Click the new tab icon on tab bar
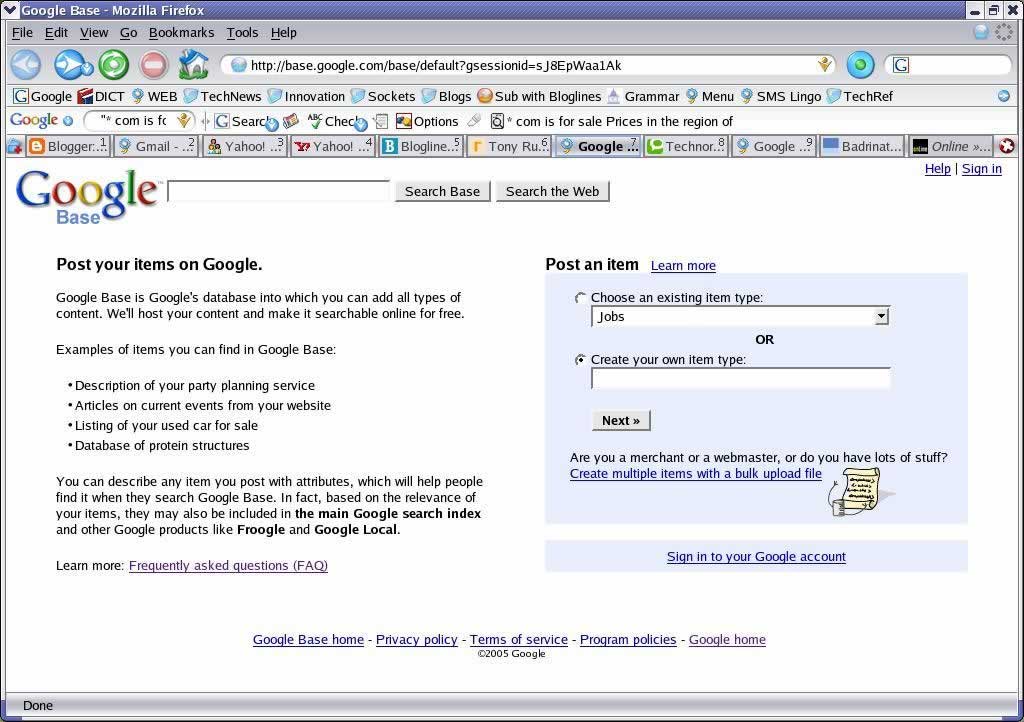The height and width of the screenshot is (722, 1024). coord(14,146)
